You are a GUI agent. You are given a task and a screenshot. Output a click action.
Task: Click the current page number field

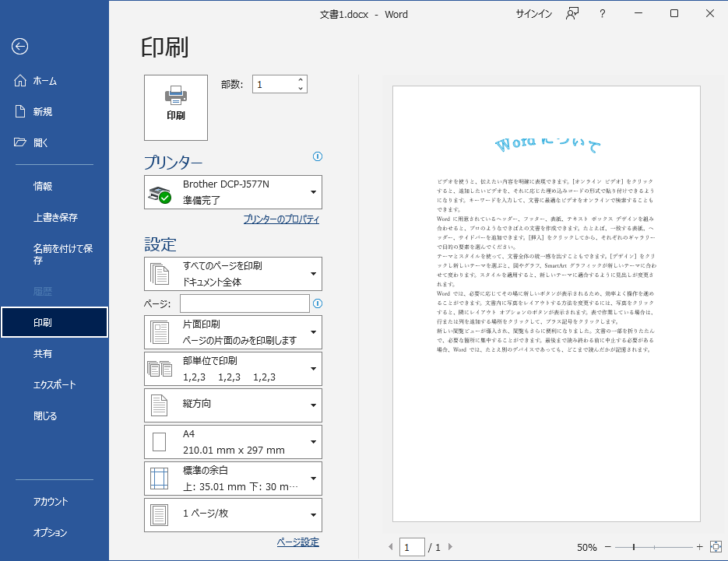[412, 547]
